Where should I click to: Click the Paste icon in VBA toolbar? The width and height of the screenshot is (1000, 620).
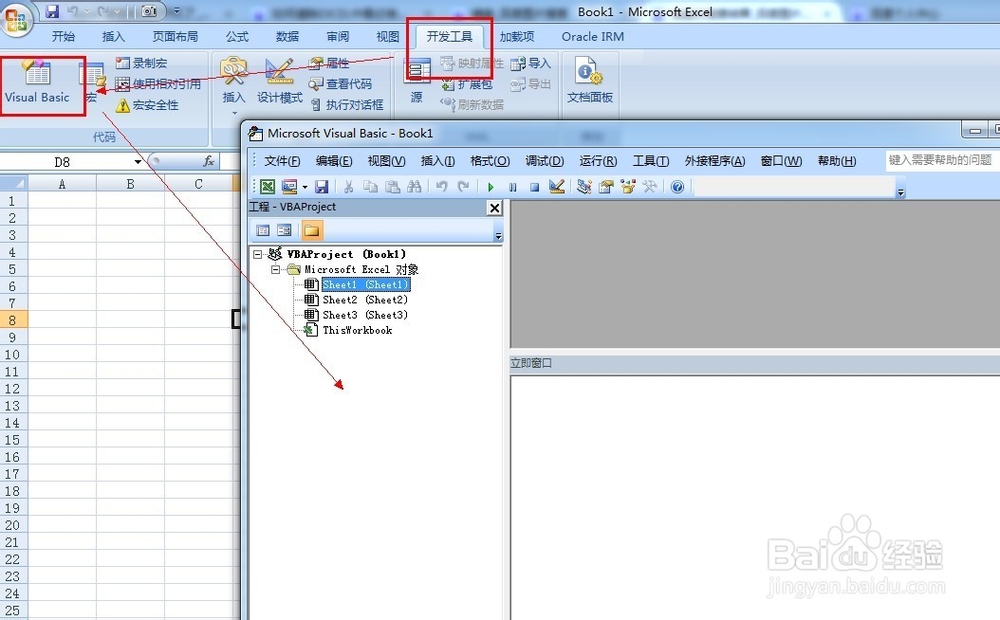[x=393, y=186]
